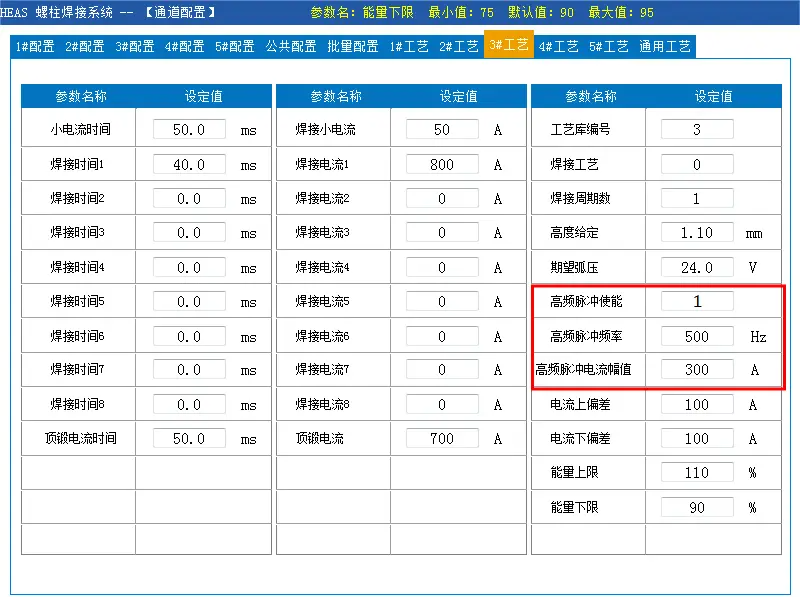Viewport: 800px width, 597px height.
Task: Focus the 焊接时间4 input field
Action: (189, 267)
